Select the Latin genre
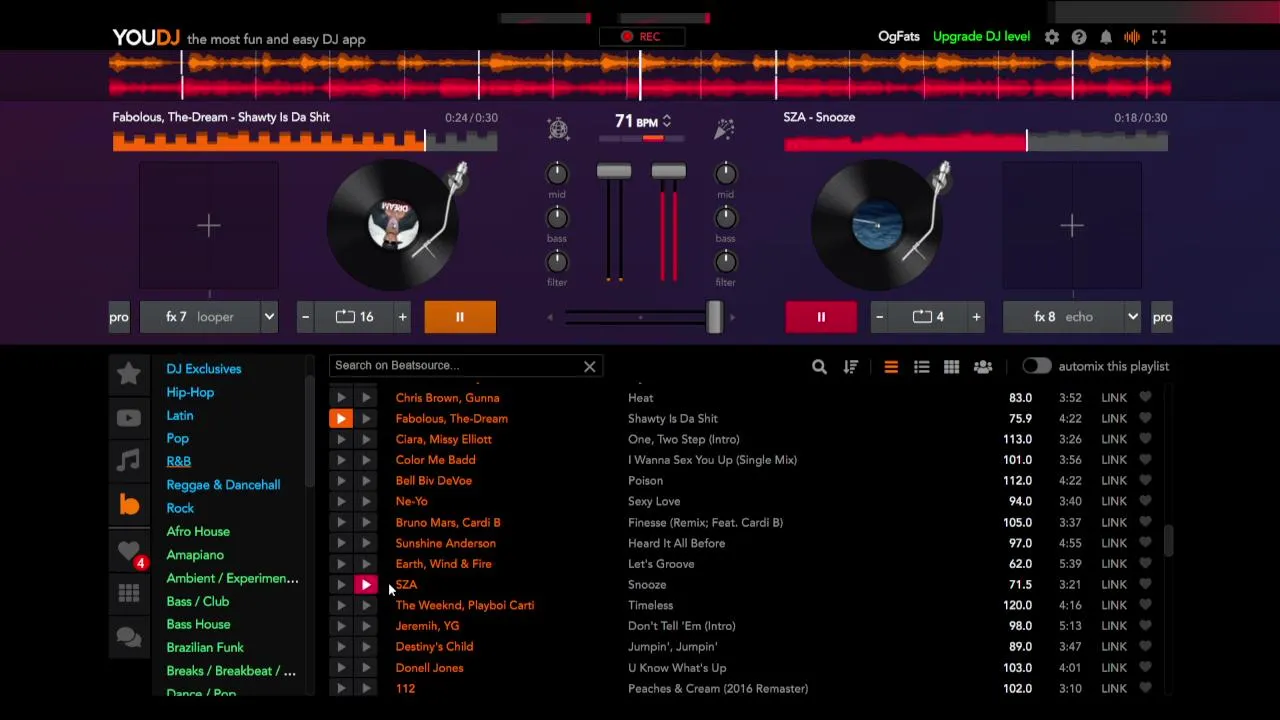Screen dimensions: 1280x720 (180, 415)
